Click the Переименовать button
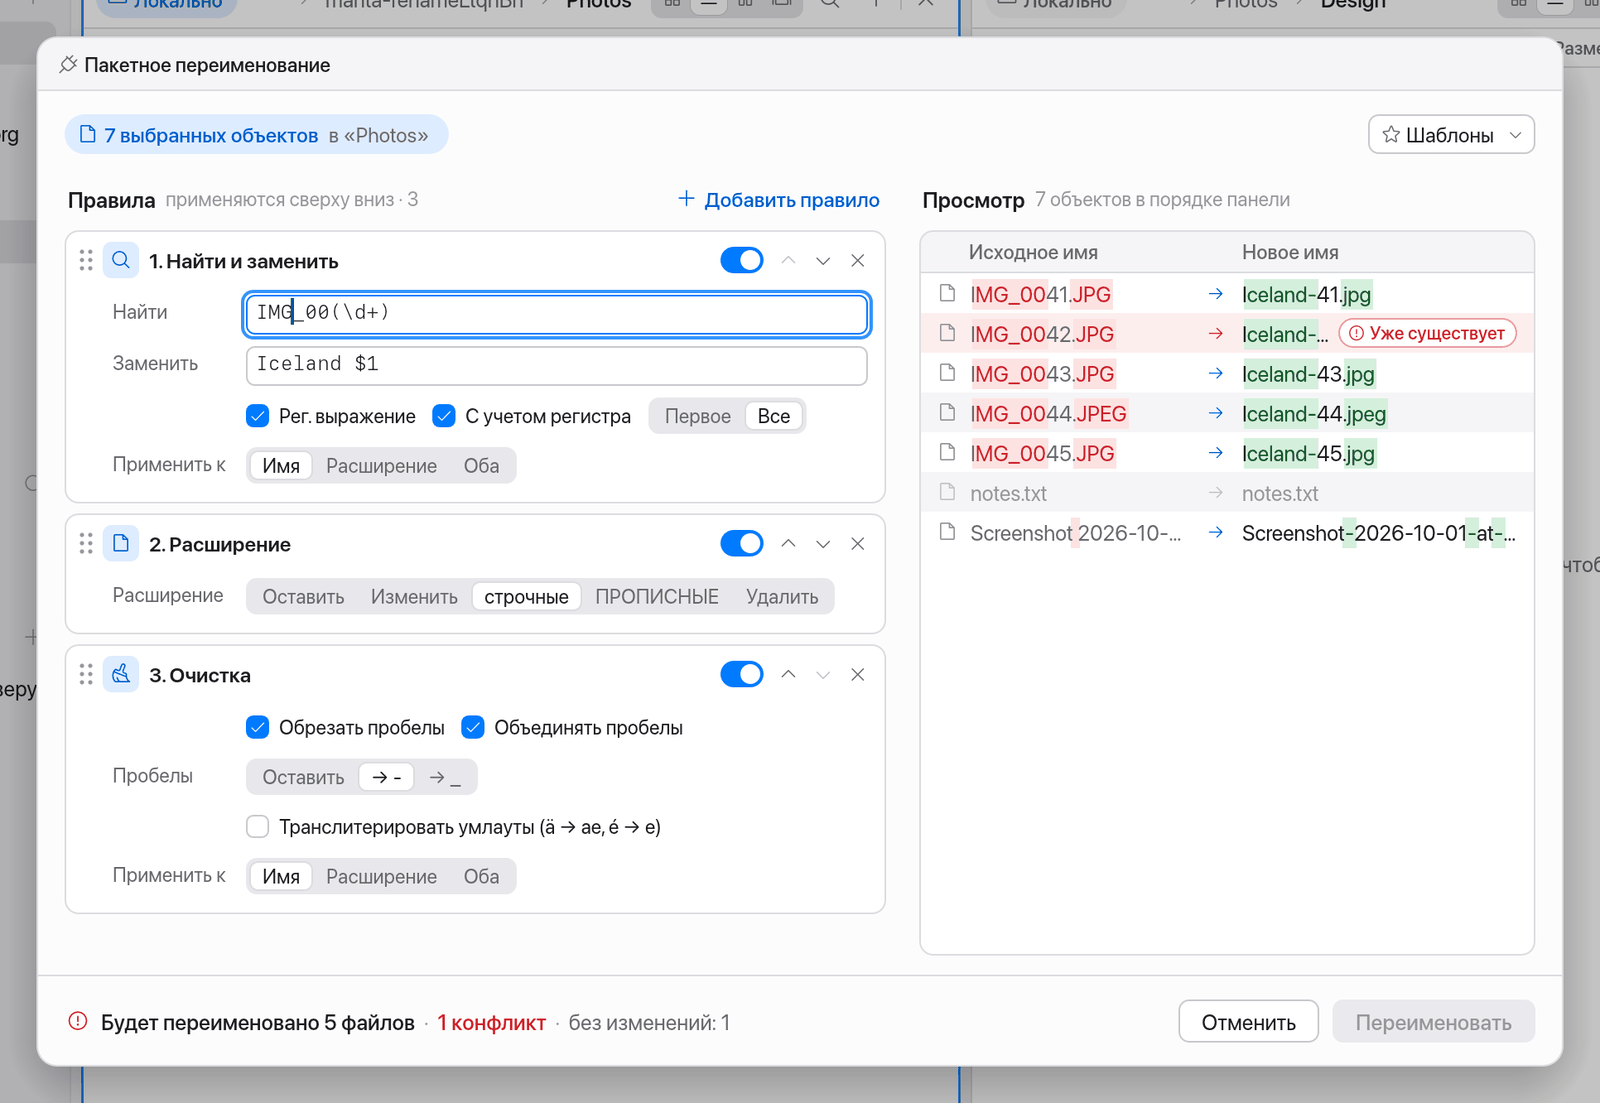Viewport: 1600px width, 1103px height. click(x=1433, y=1022)
